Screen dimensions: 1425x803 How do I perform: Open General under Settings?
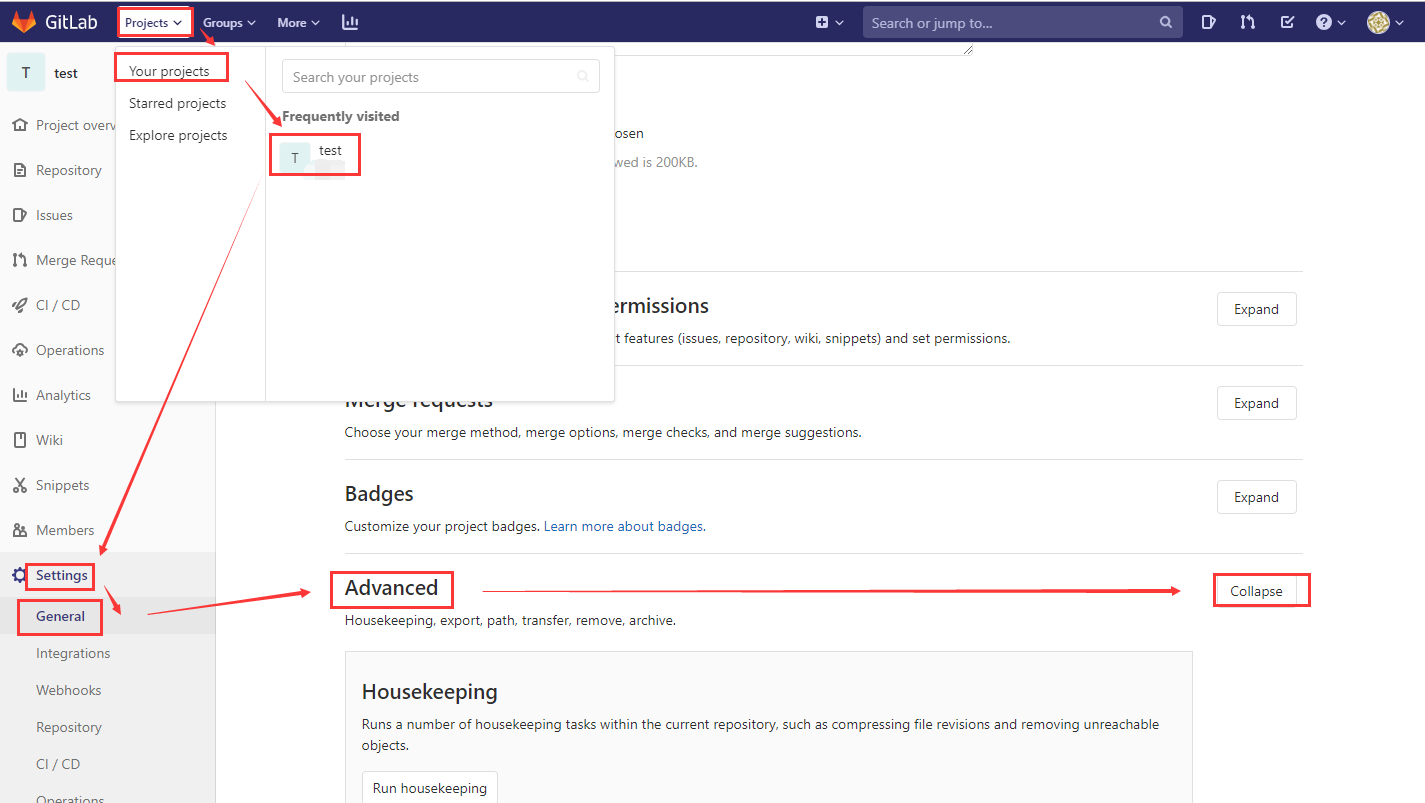tap(60, 616)
